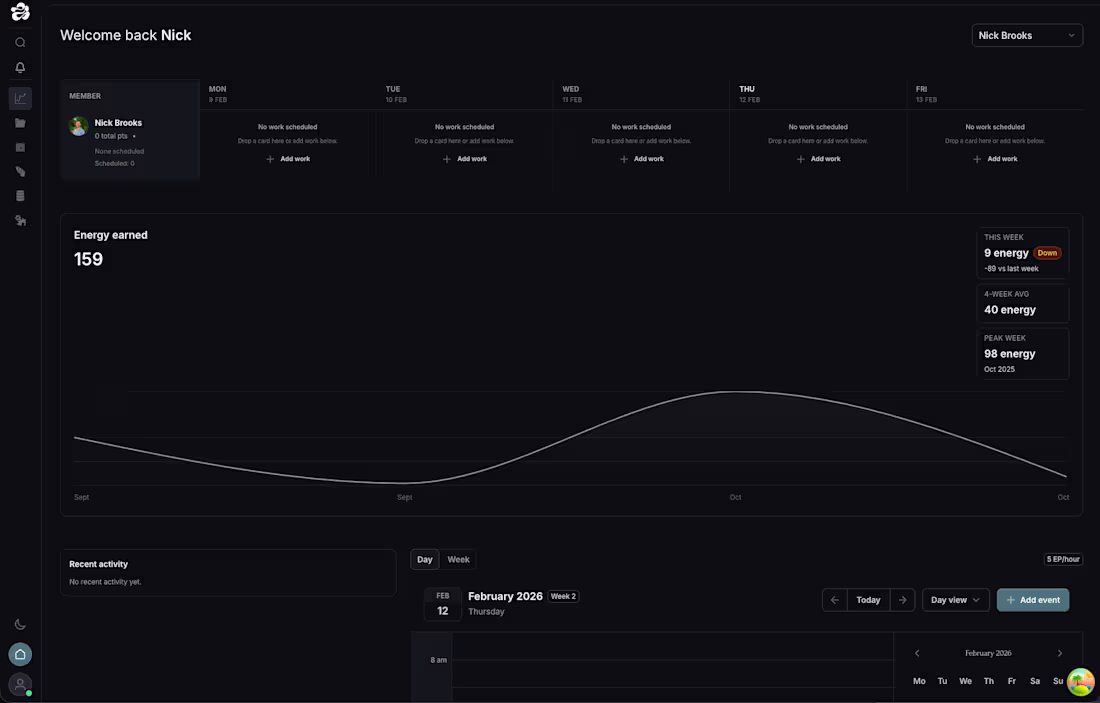Toggle dark mode with moon icon

point(20,624)
